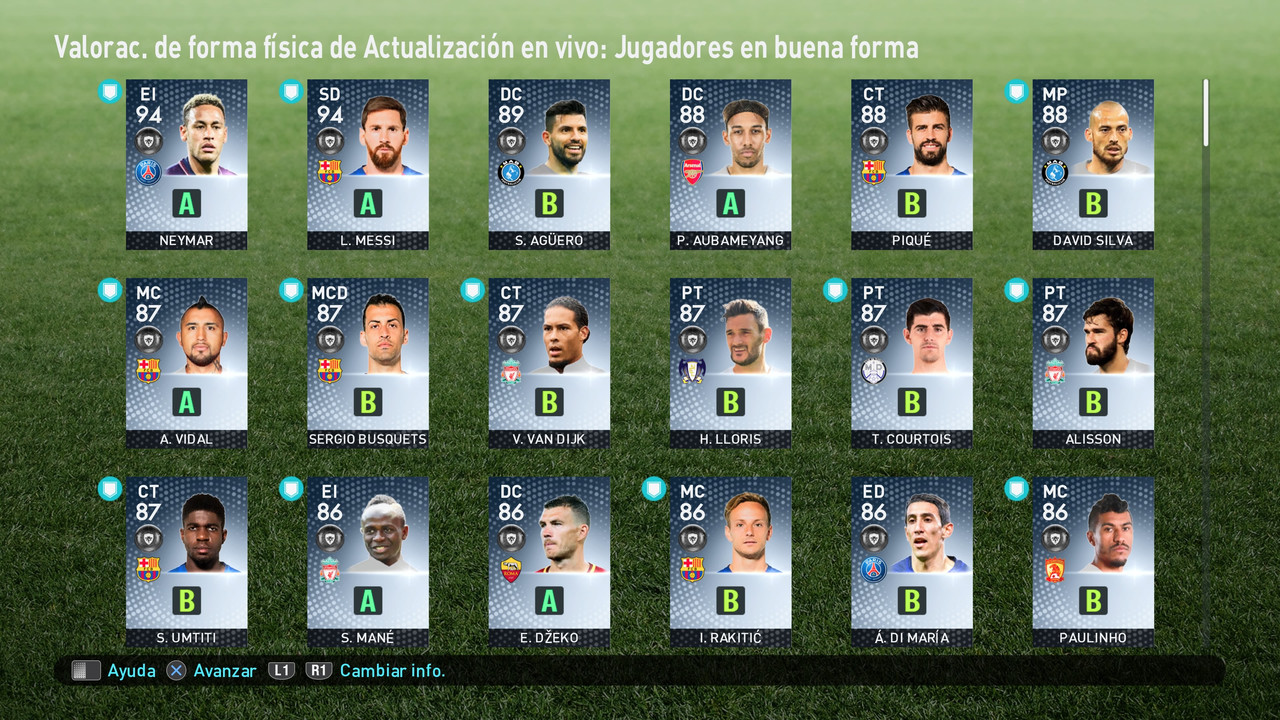Click the PSG club badge on Neymar's card

[x=148, y=172]
